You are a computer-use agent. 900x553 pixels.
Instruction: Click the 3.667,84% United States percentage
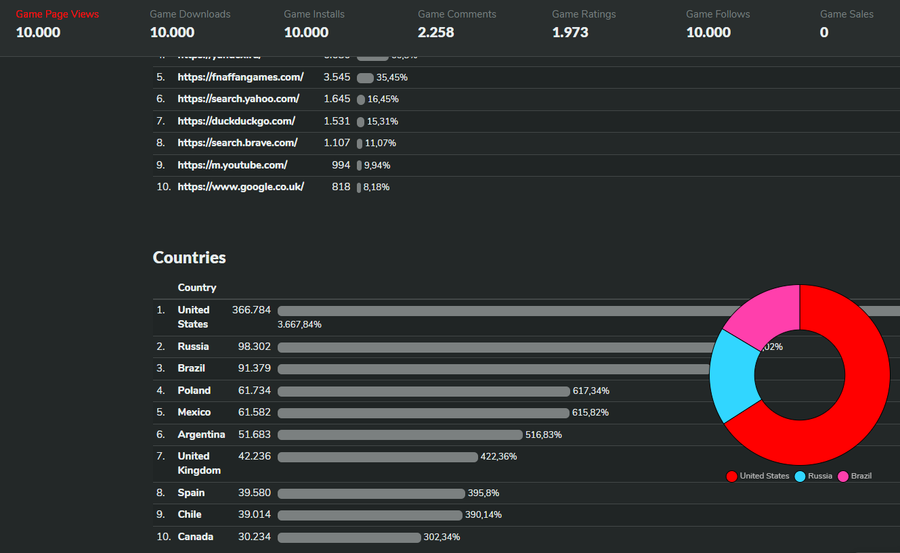[x=299, y=324]
